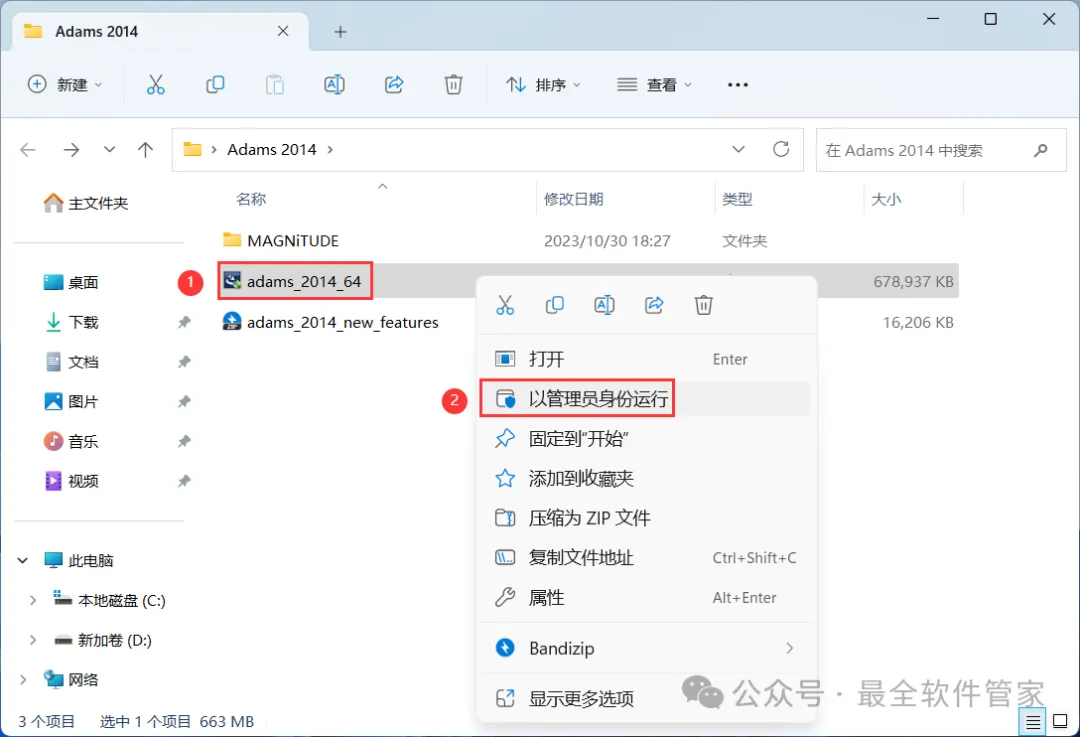Choose 属性 in context menu
Screen dimensions: 1080x737
point(646,598)
